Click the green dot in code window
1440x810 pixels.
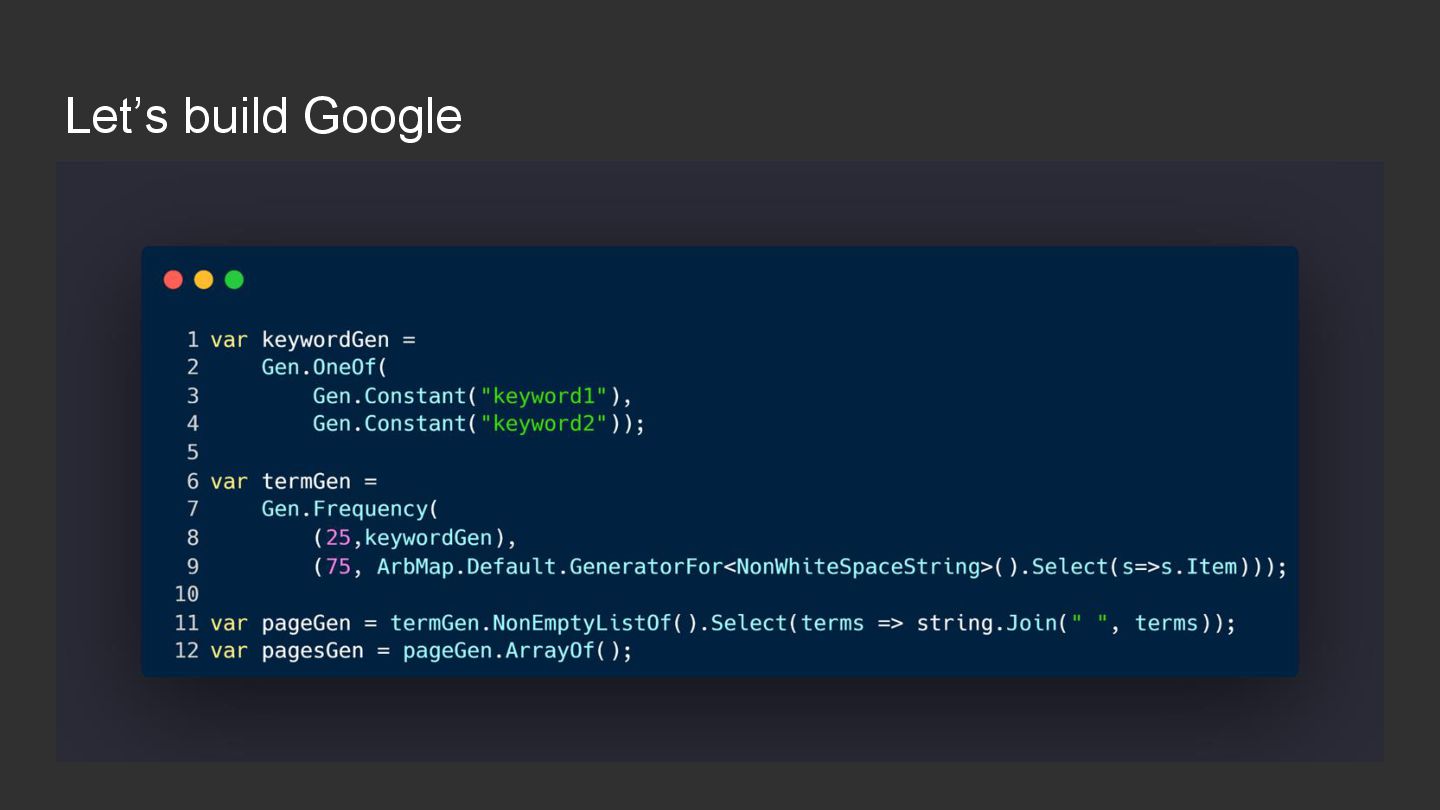(x=234, y=280)
